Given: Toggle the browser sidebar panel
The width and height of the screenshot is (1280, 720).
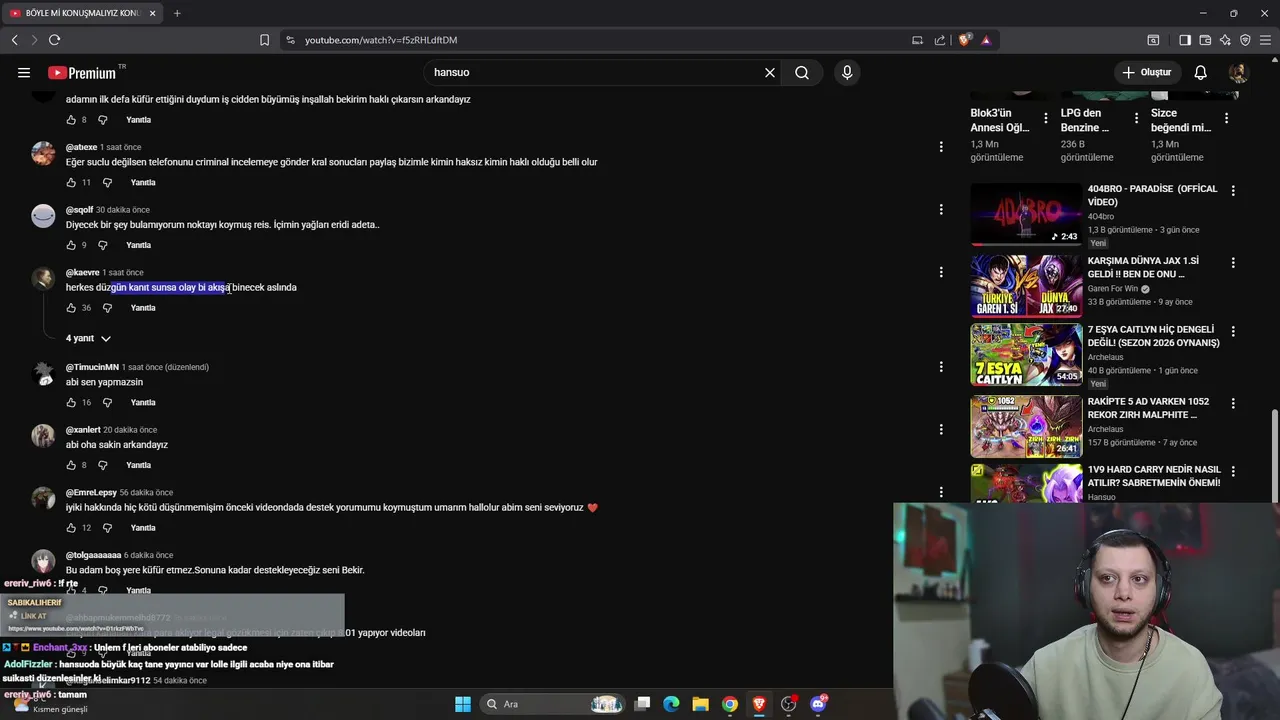Looking at the screenshot, I should 1185,40.
